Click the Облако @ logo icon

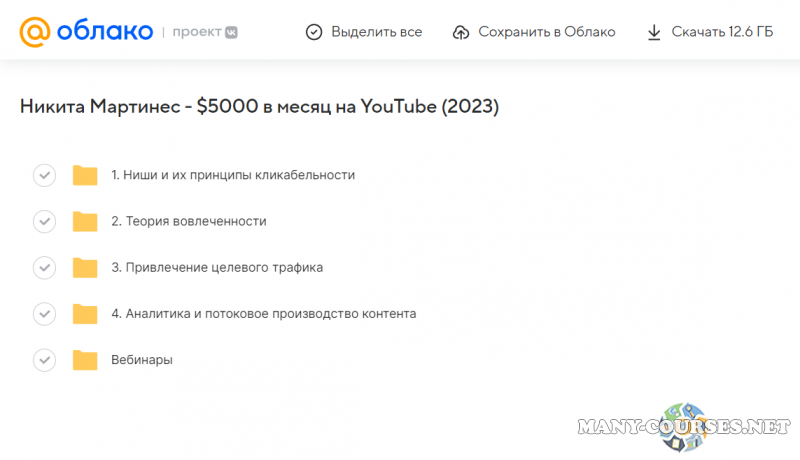tap(34, 32)
